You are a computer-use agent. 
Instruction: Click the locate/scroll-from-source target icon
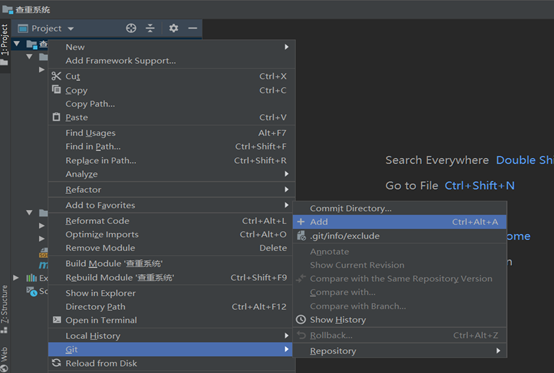tap(131, 28)
